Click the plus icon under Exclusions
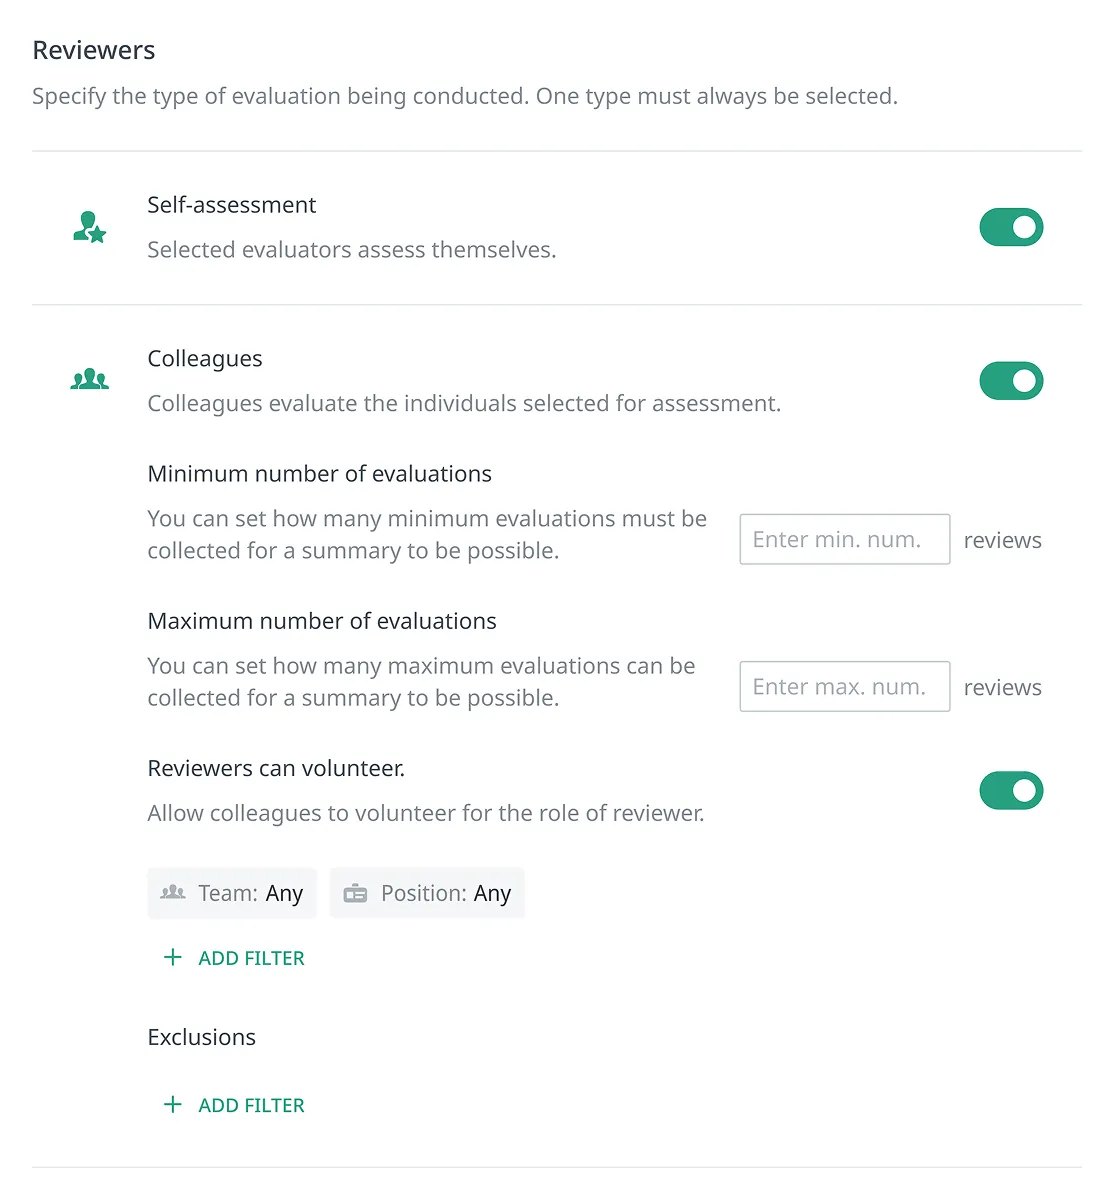This screenshot has width=1114, height=1200. coord(173,1105)
